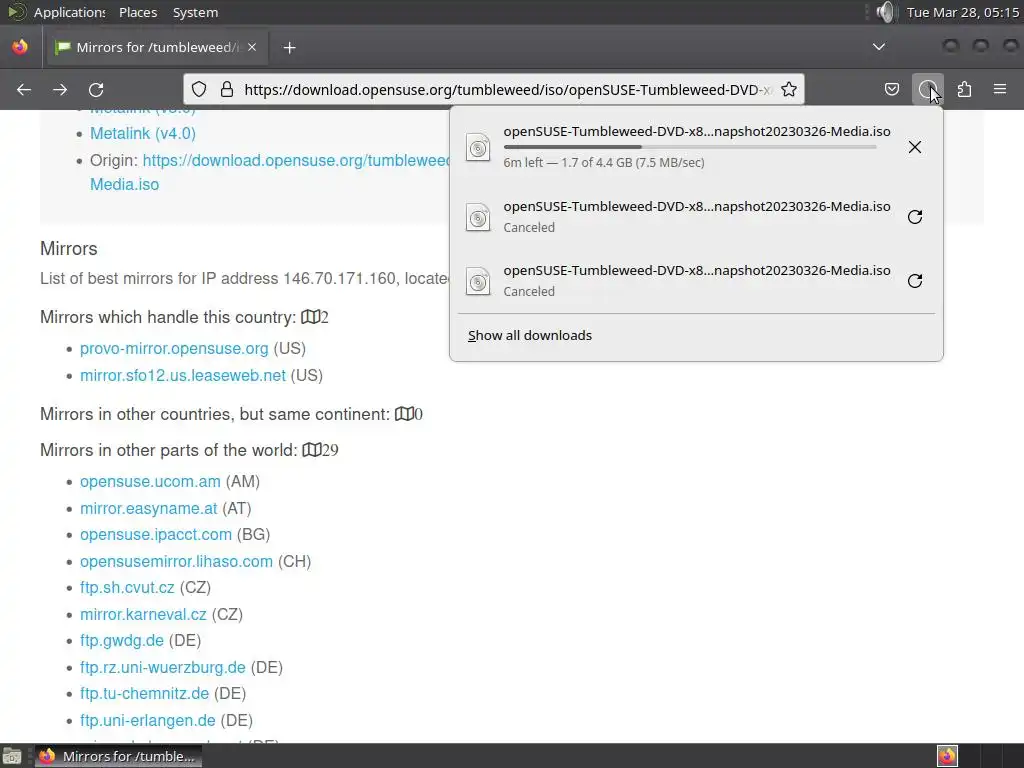Open the clock showing Tue Mar 28

tap(963, 12)
